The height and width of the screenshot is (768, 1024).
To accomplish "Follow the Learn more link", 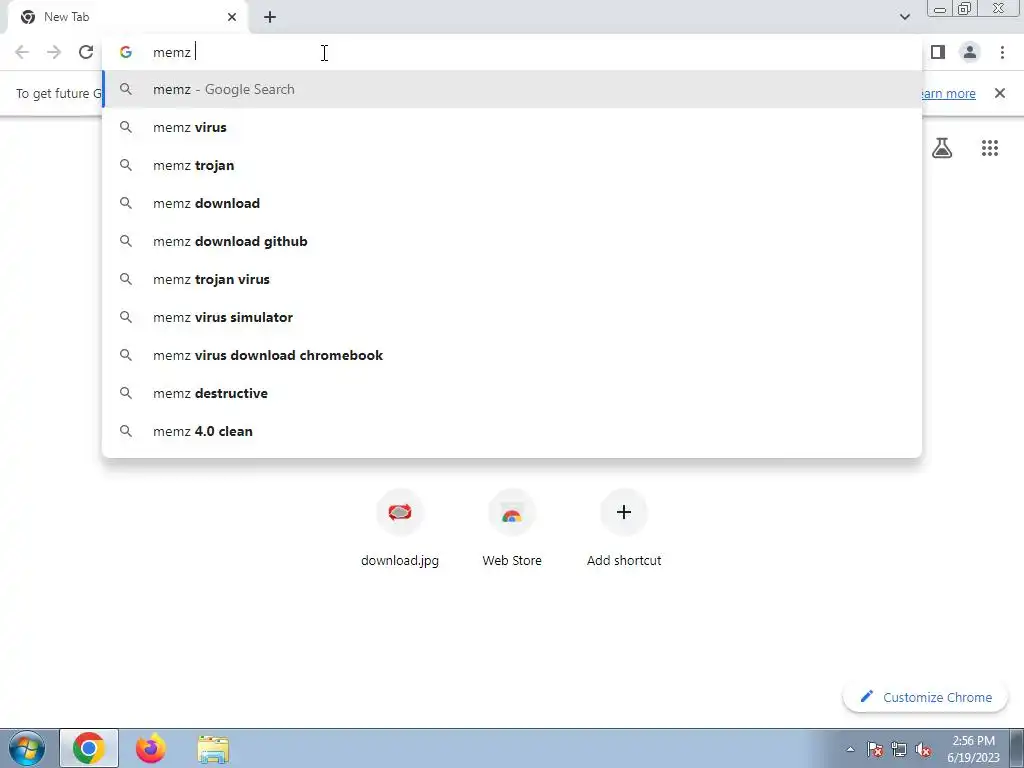I will 947,93.
